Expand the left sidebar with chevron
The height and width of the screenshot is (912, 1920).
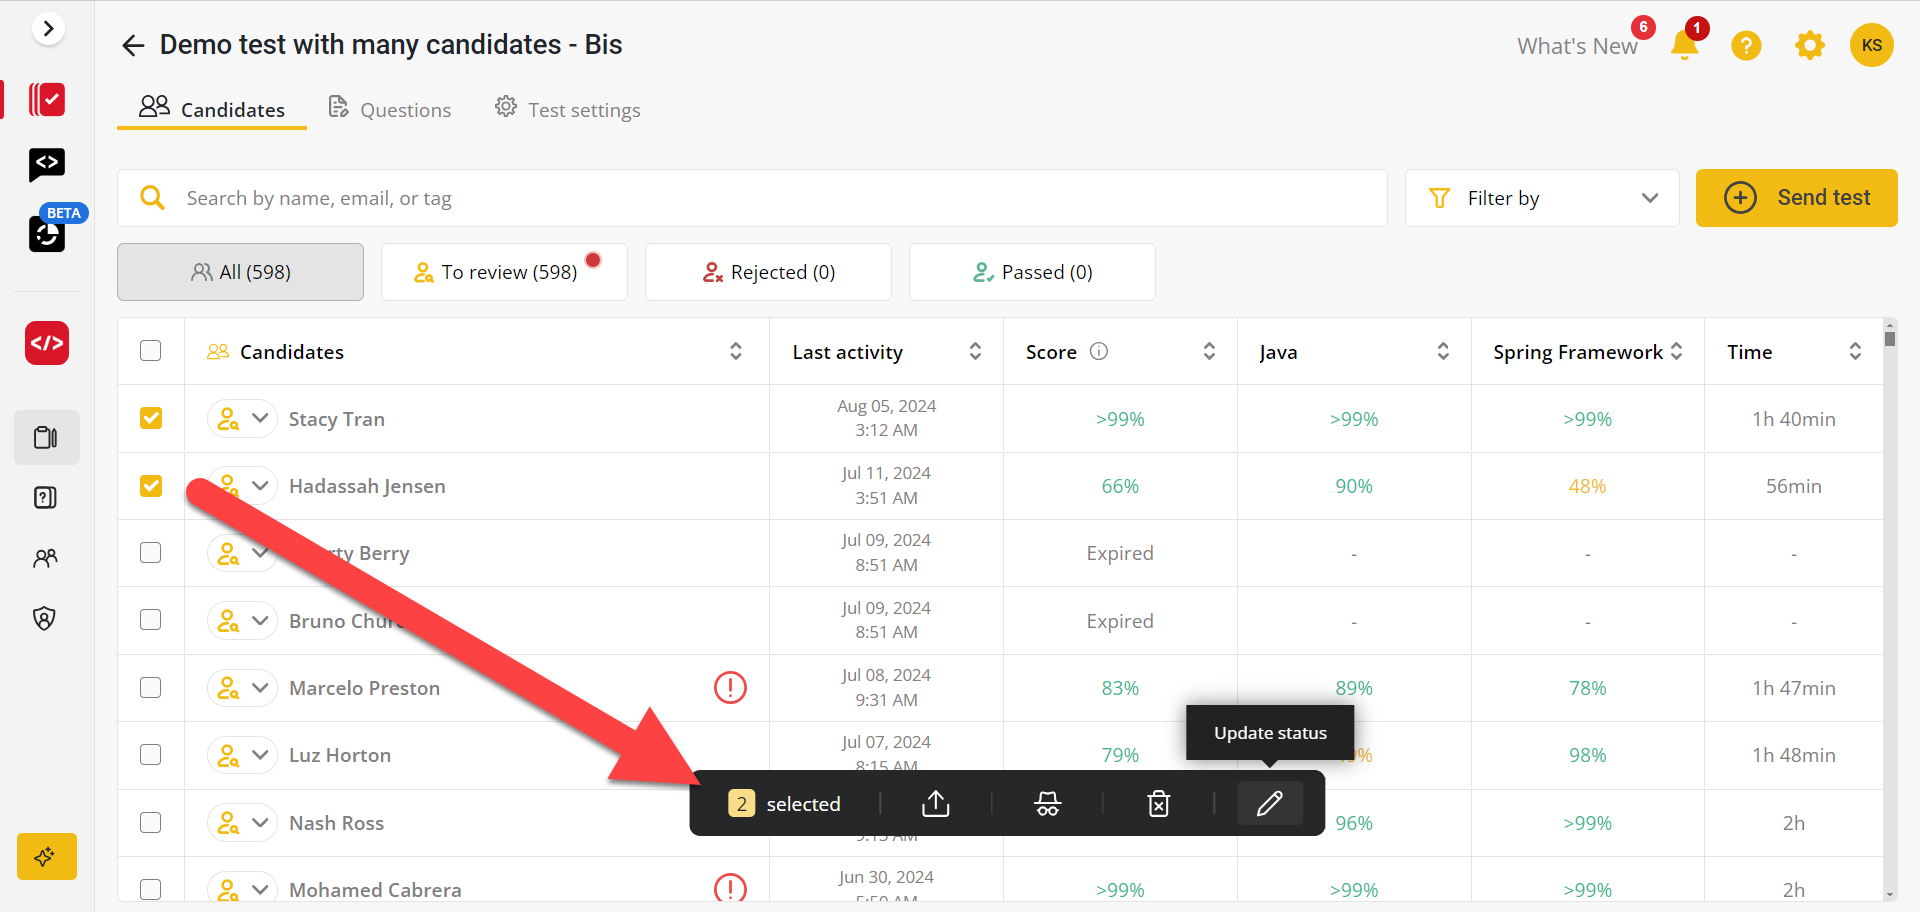48,29
